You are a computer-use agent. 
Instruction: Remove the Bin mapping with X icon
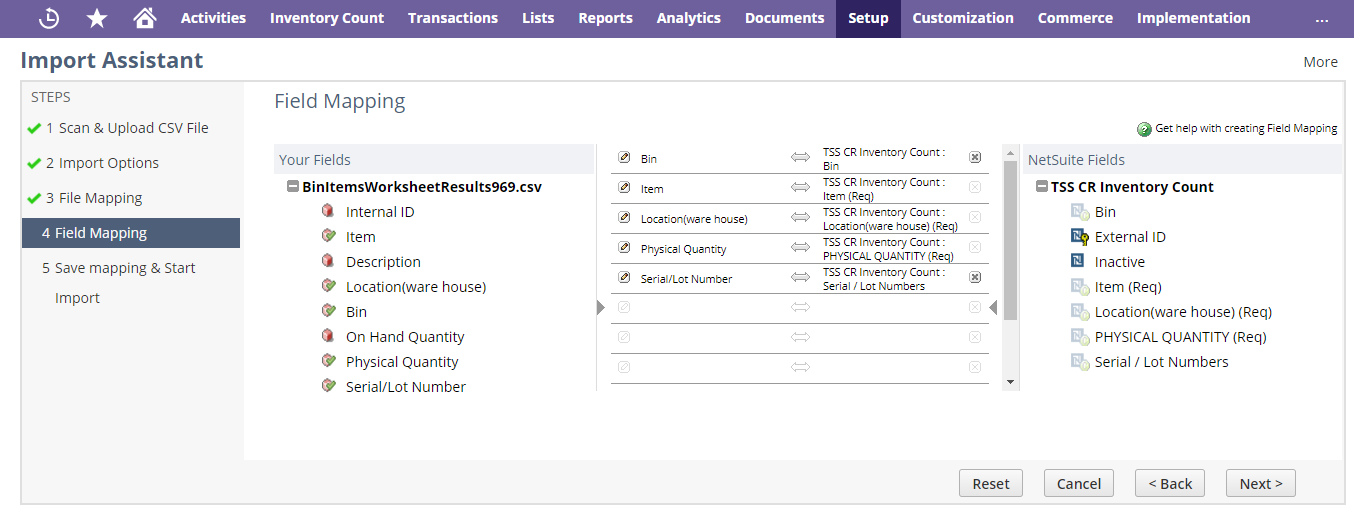pos(975,157)
